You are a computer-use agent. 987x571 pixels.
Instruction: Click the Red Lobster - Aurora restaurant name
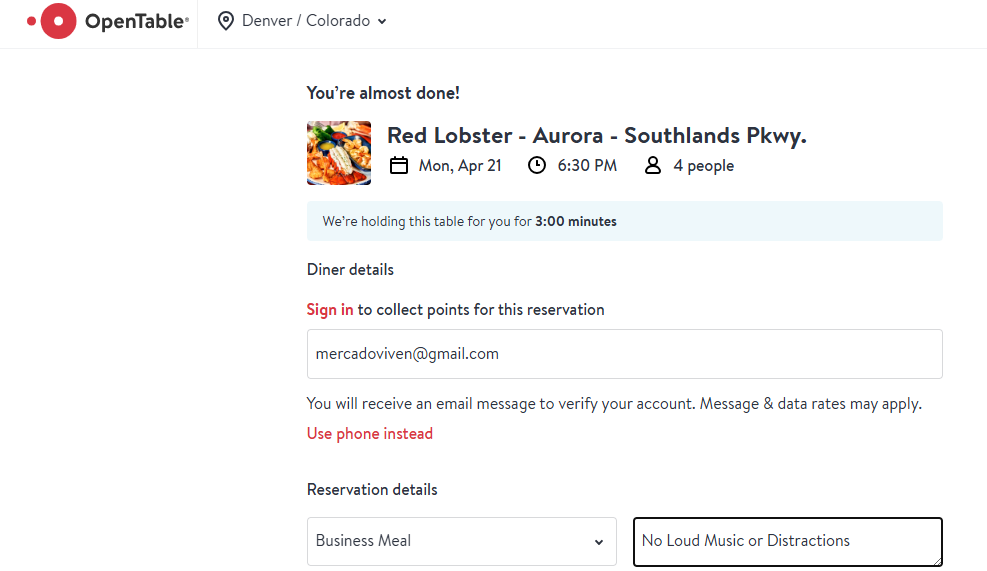click(596, 136)
